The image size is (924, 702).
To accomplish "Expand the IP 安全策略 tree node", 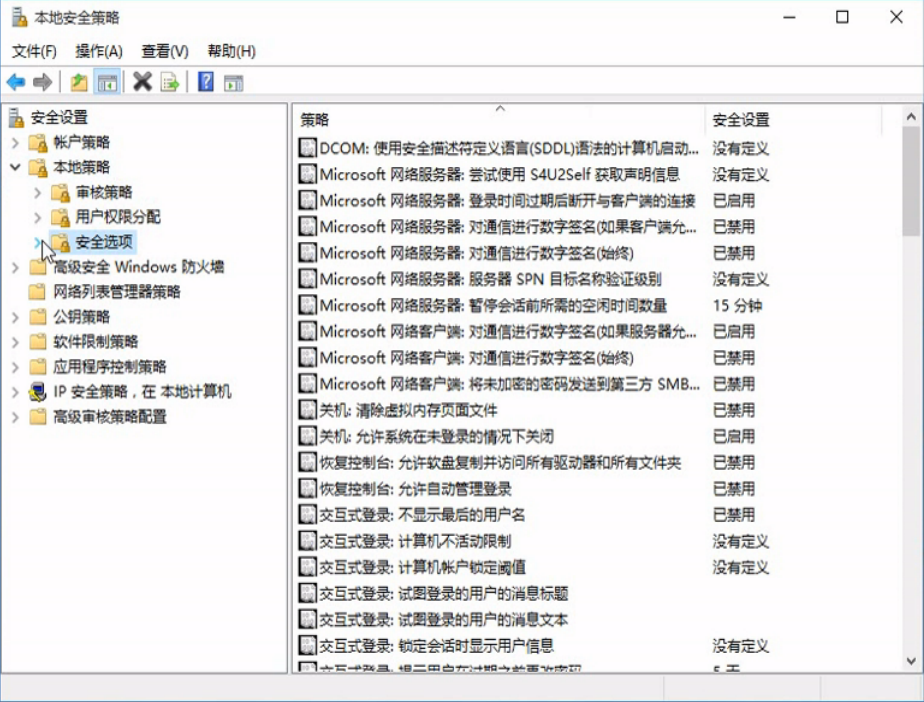I will pyautogui.click(x=15, y=392).
